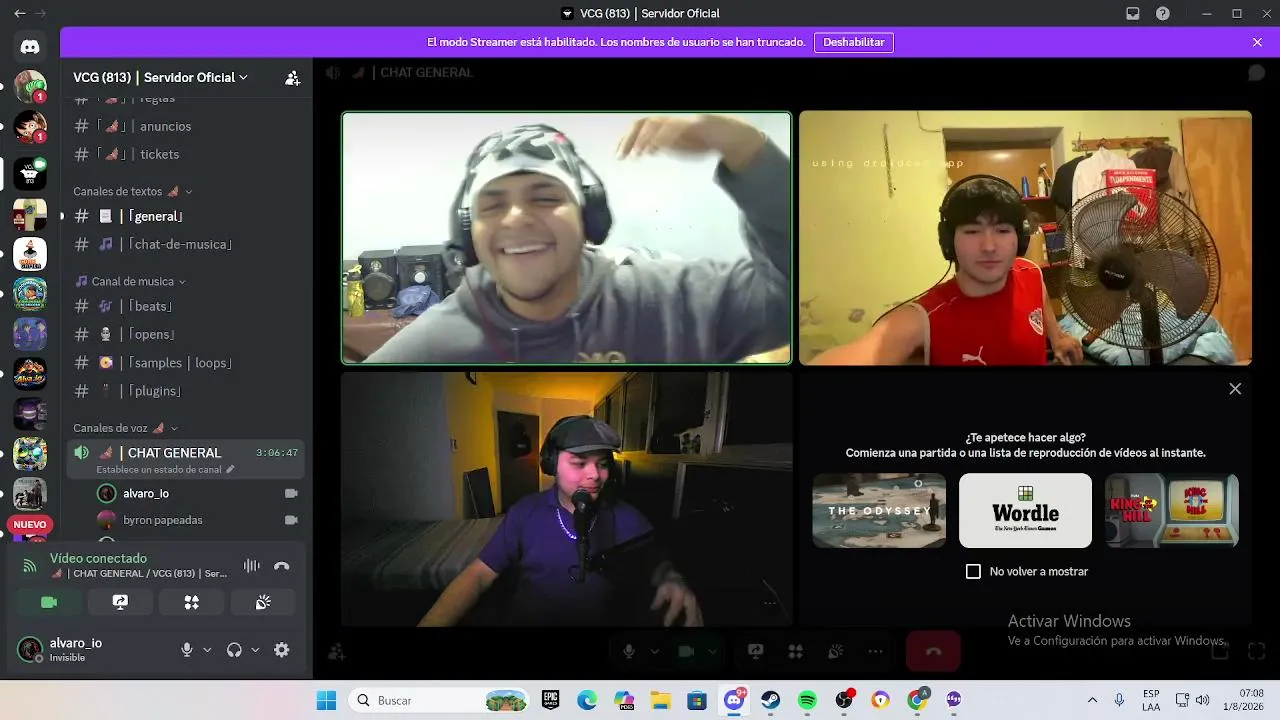
Task: Open the opens channel
Action: (x=186, y=334)
